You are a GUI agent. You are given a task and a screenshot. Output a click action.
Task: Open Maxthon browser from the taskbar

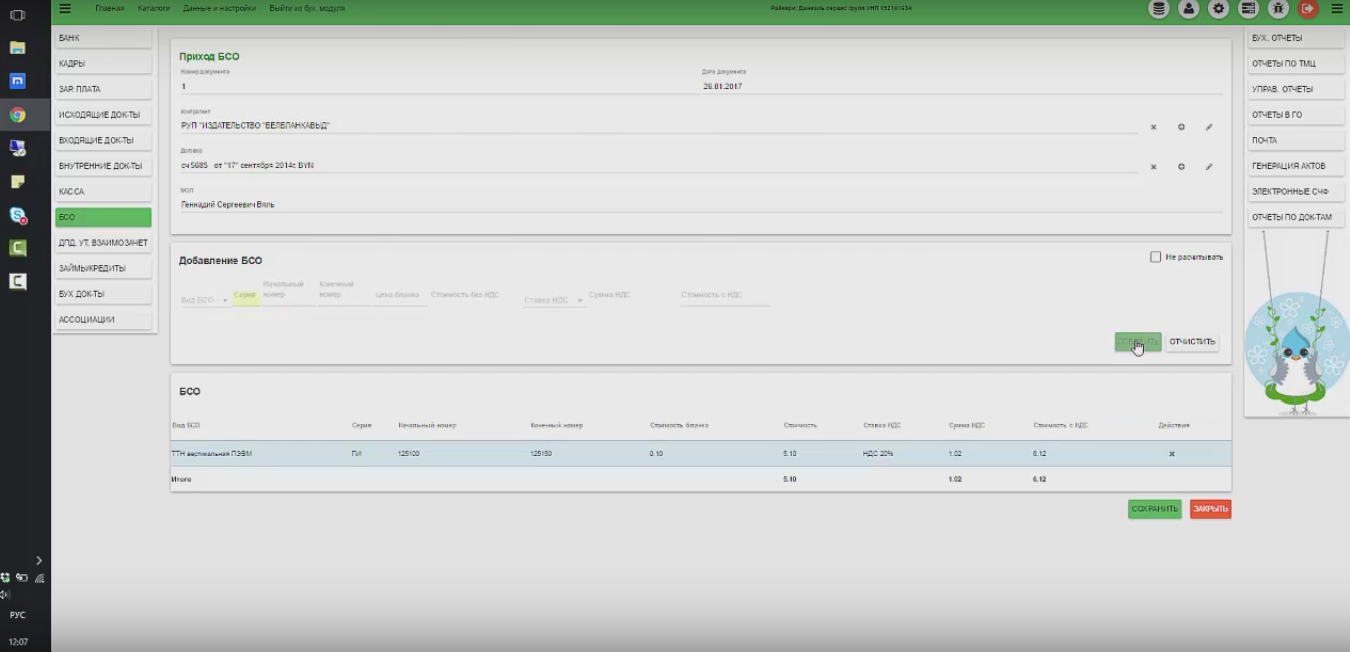click(17, 81)
